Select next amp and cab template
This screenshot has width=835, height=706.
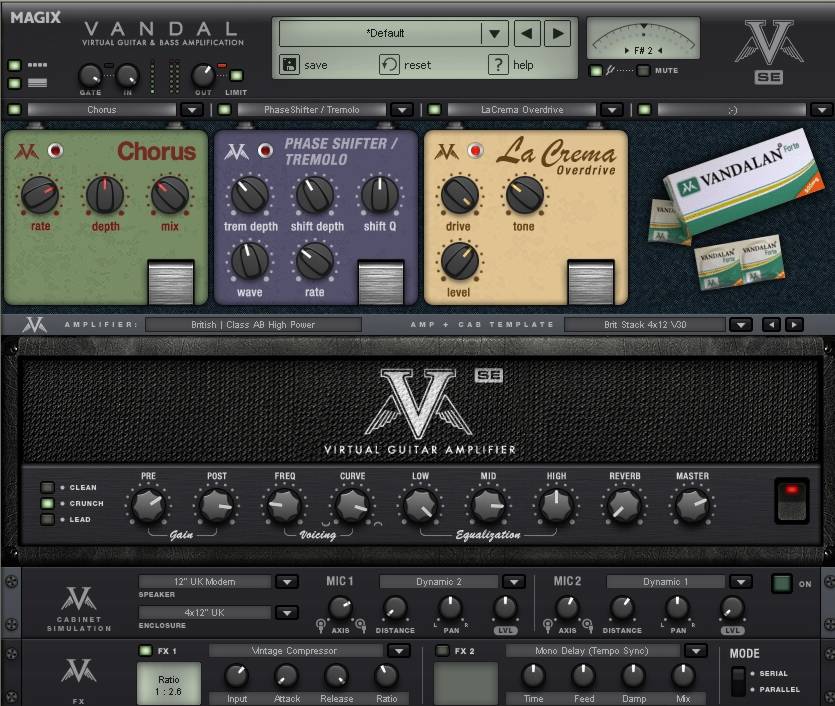[x=794, y=324]
